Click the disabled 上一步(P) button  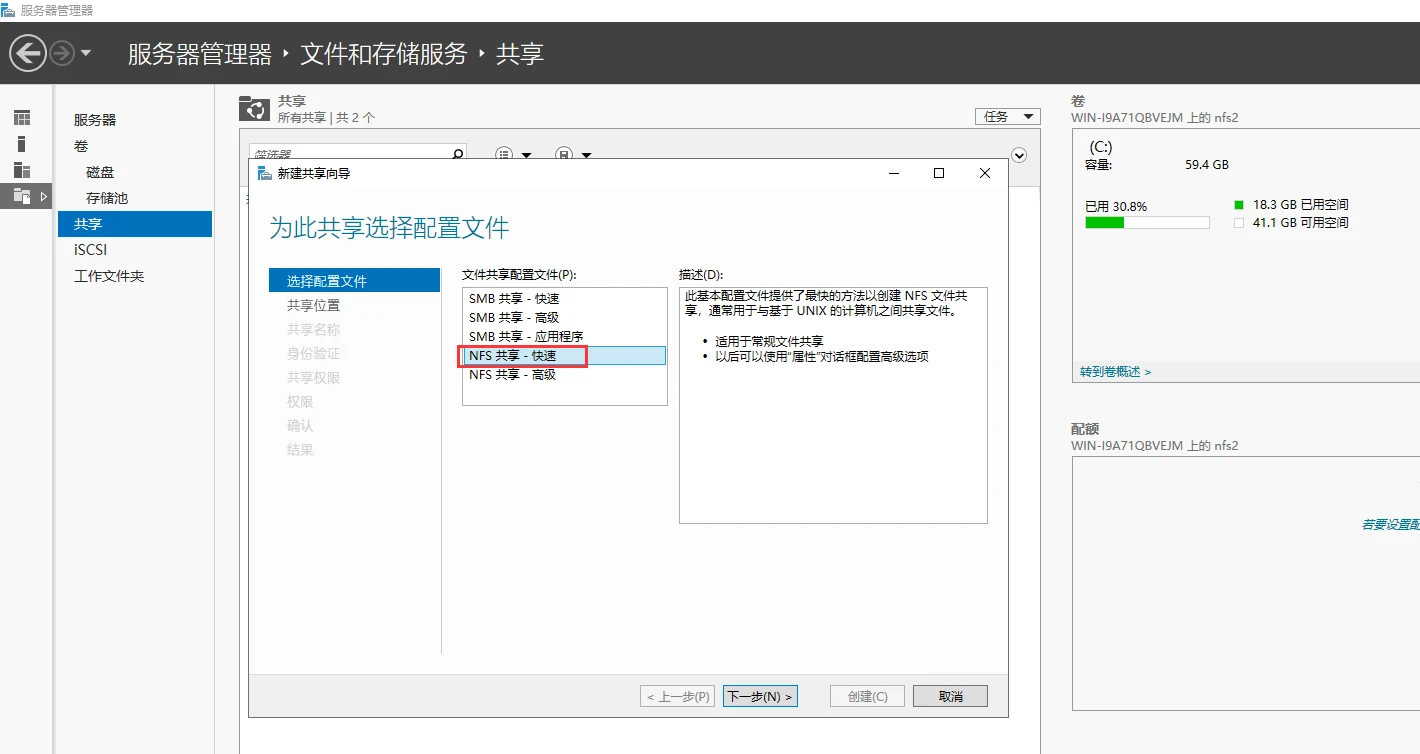click(678, 696)
